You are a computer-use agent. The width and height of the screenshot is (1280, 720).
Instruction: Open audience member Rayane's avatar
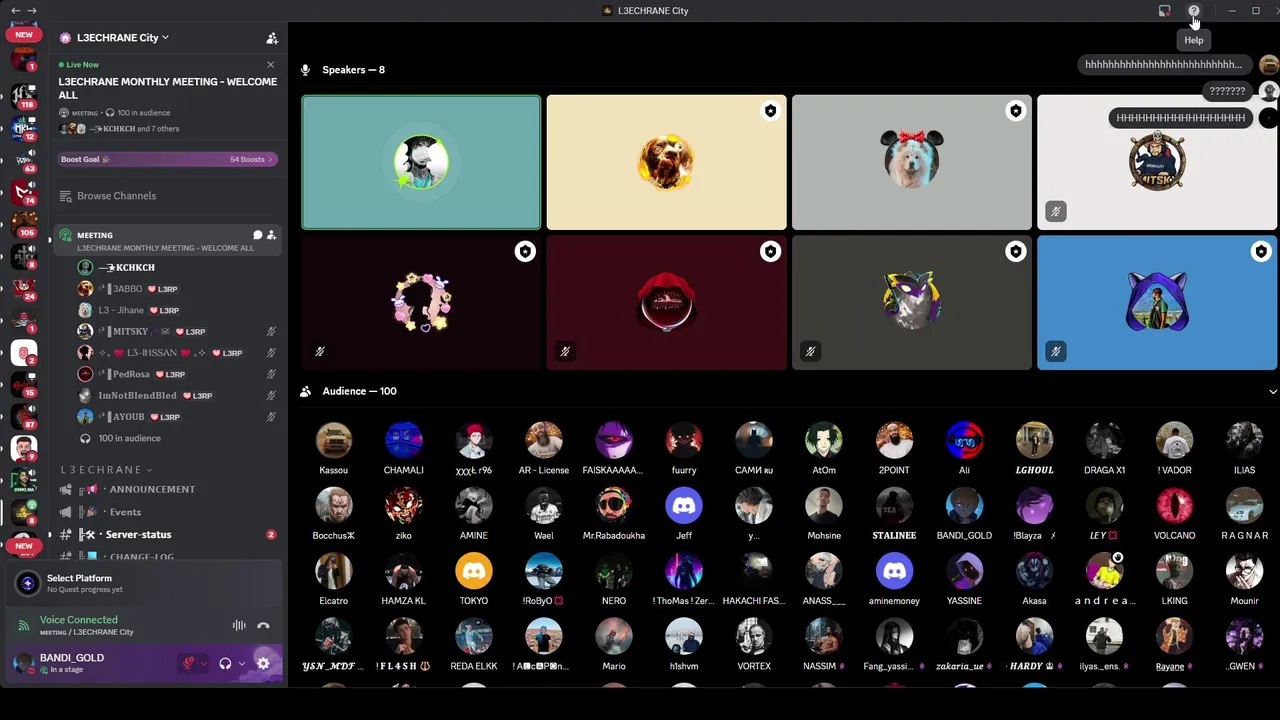(x=1174, y=636)
